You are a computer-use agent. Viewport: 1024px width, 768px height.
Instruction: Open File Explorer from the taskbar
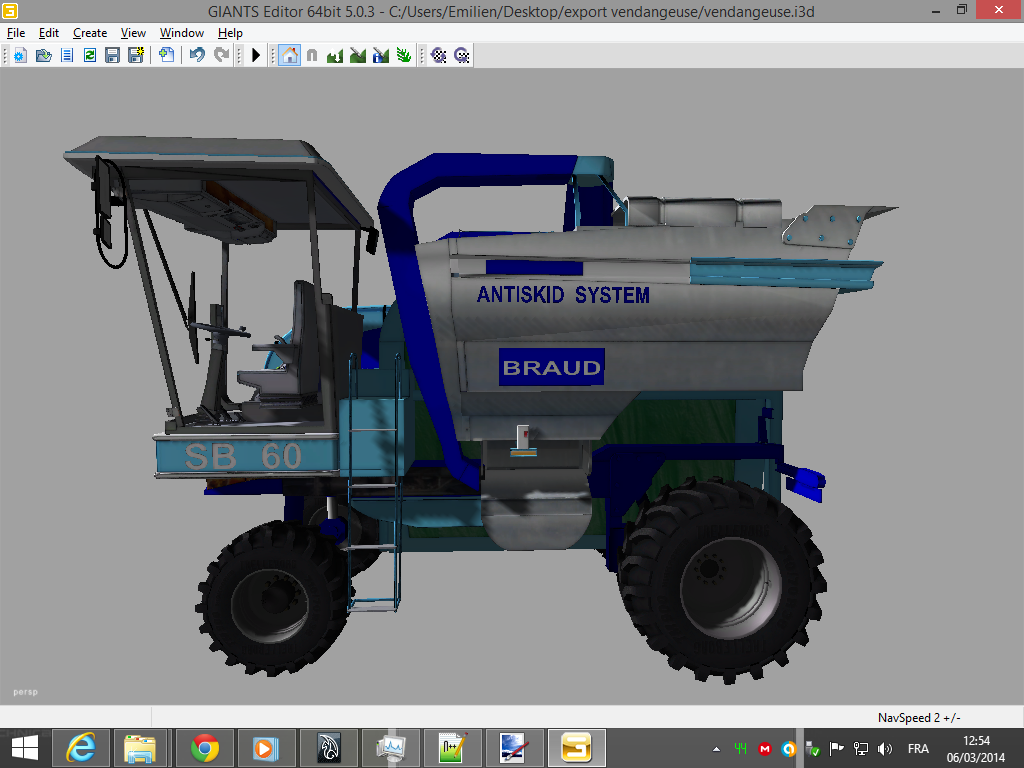point(140,748)
